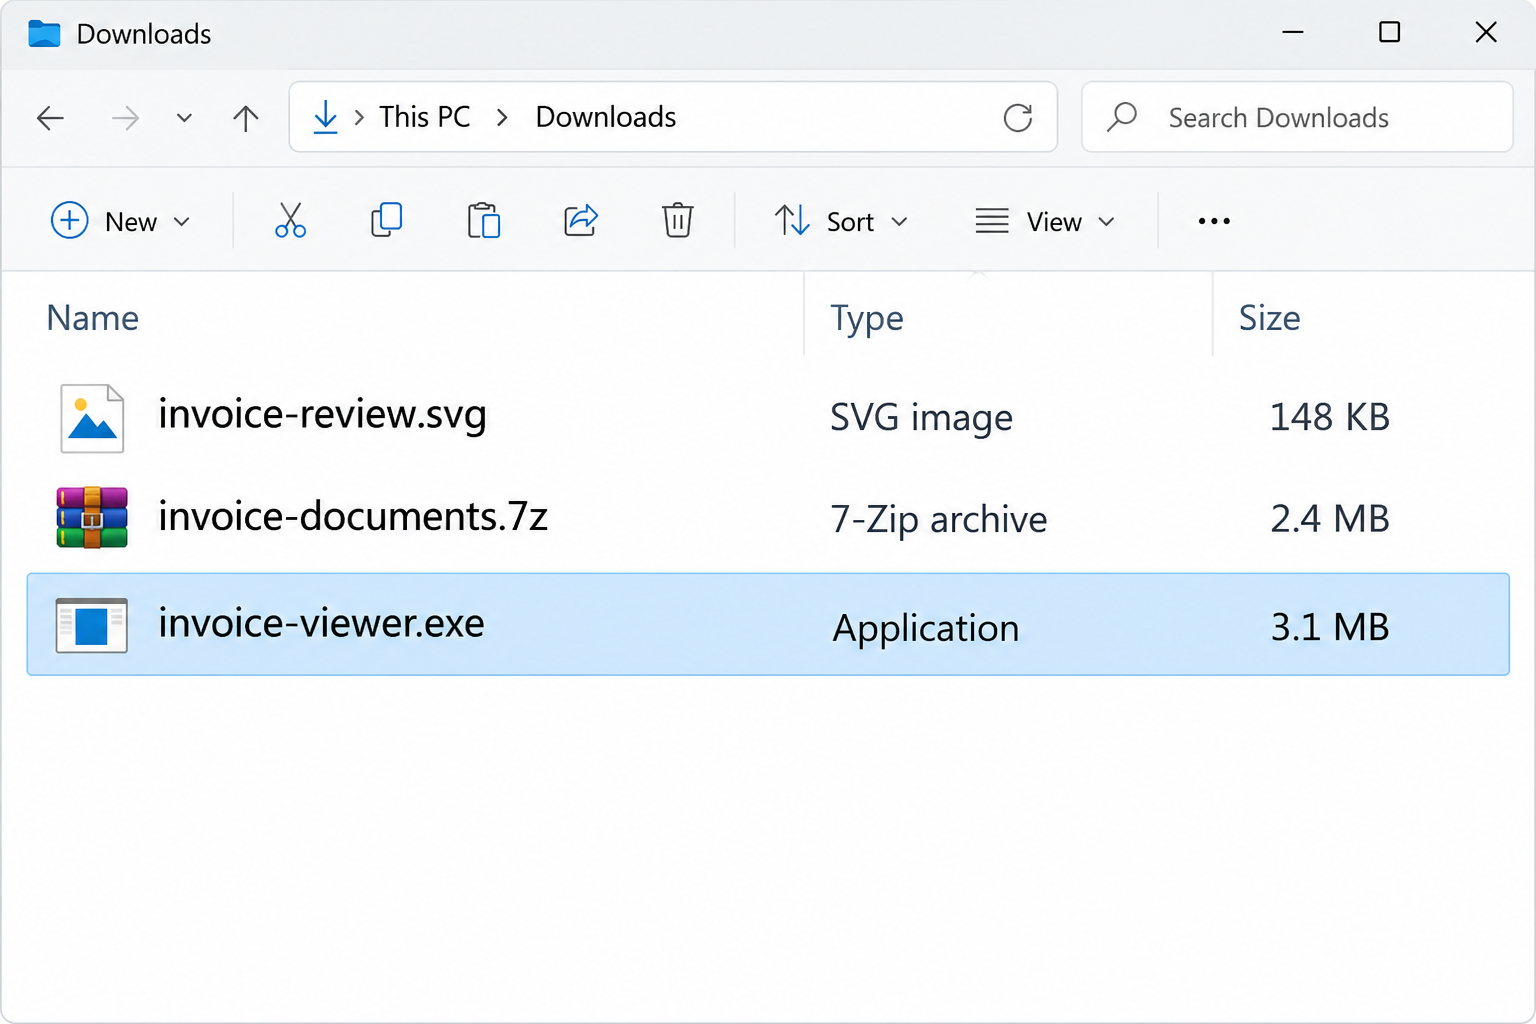
Task: Click This PC in the address path
Action: (x=425, y=117)
